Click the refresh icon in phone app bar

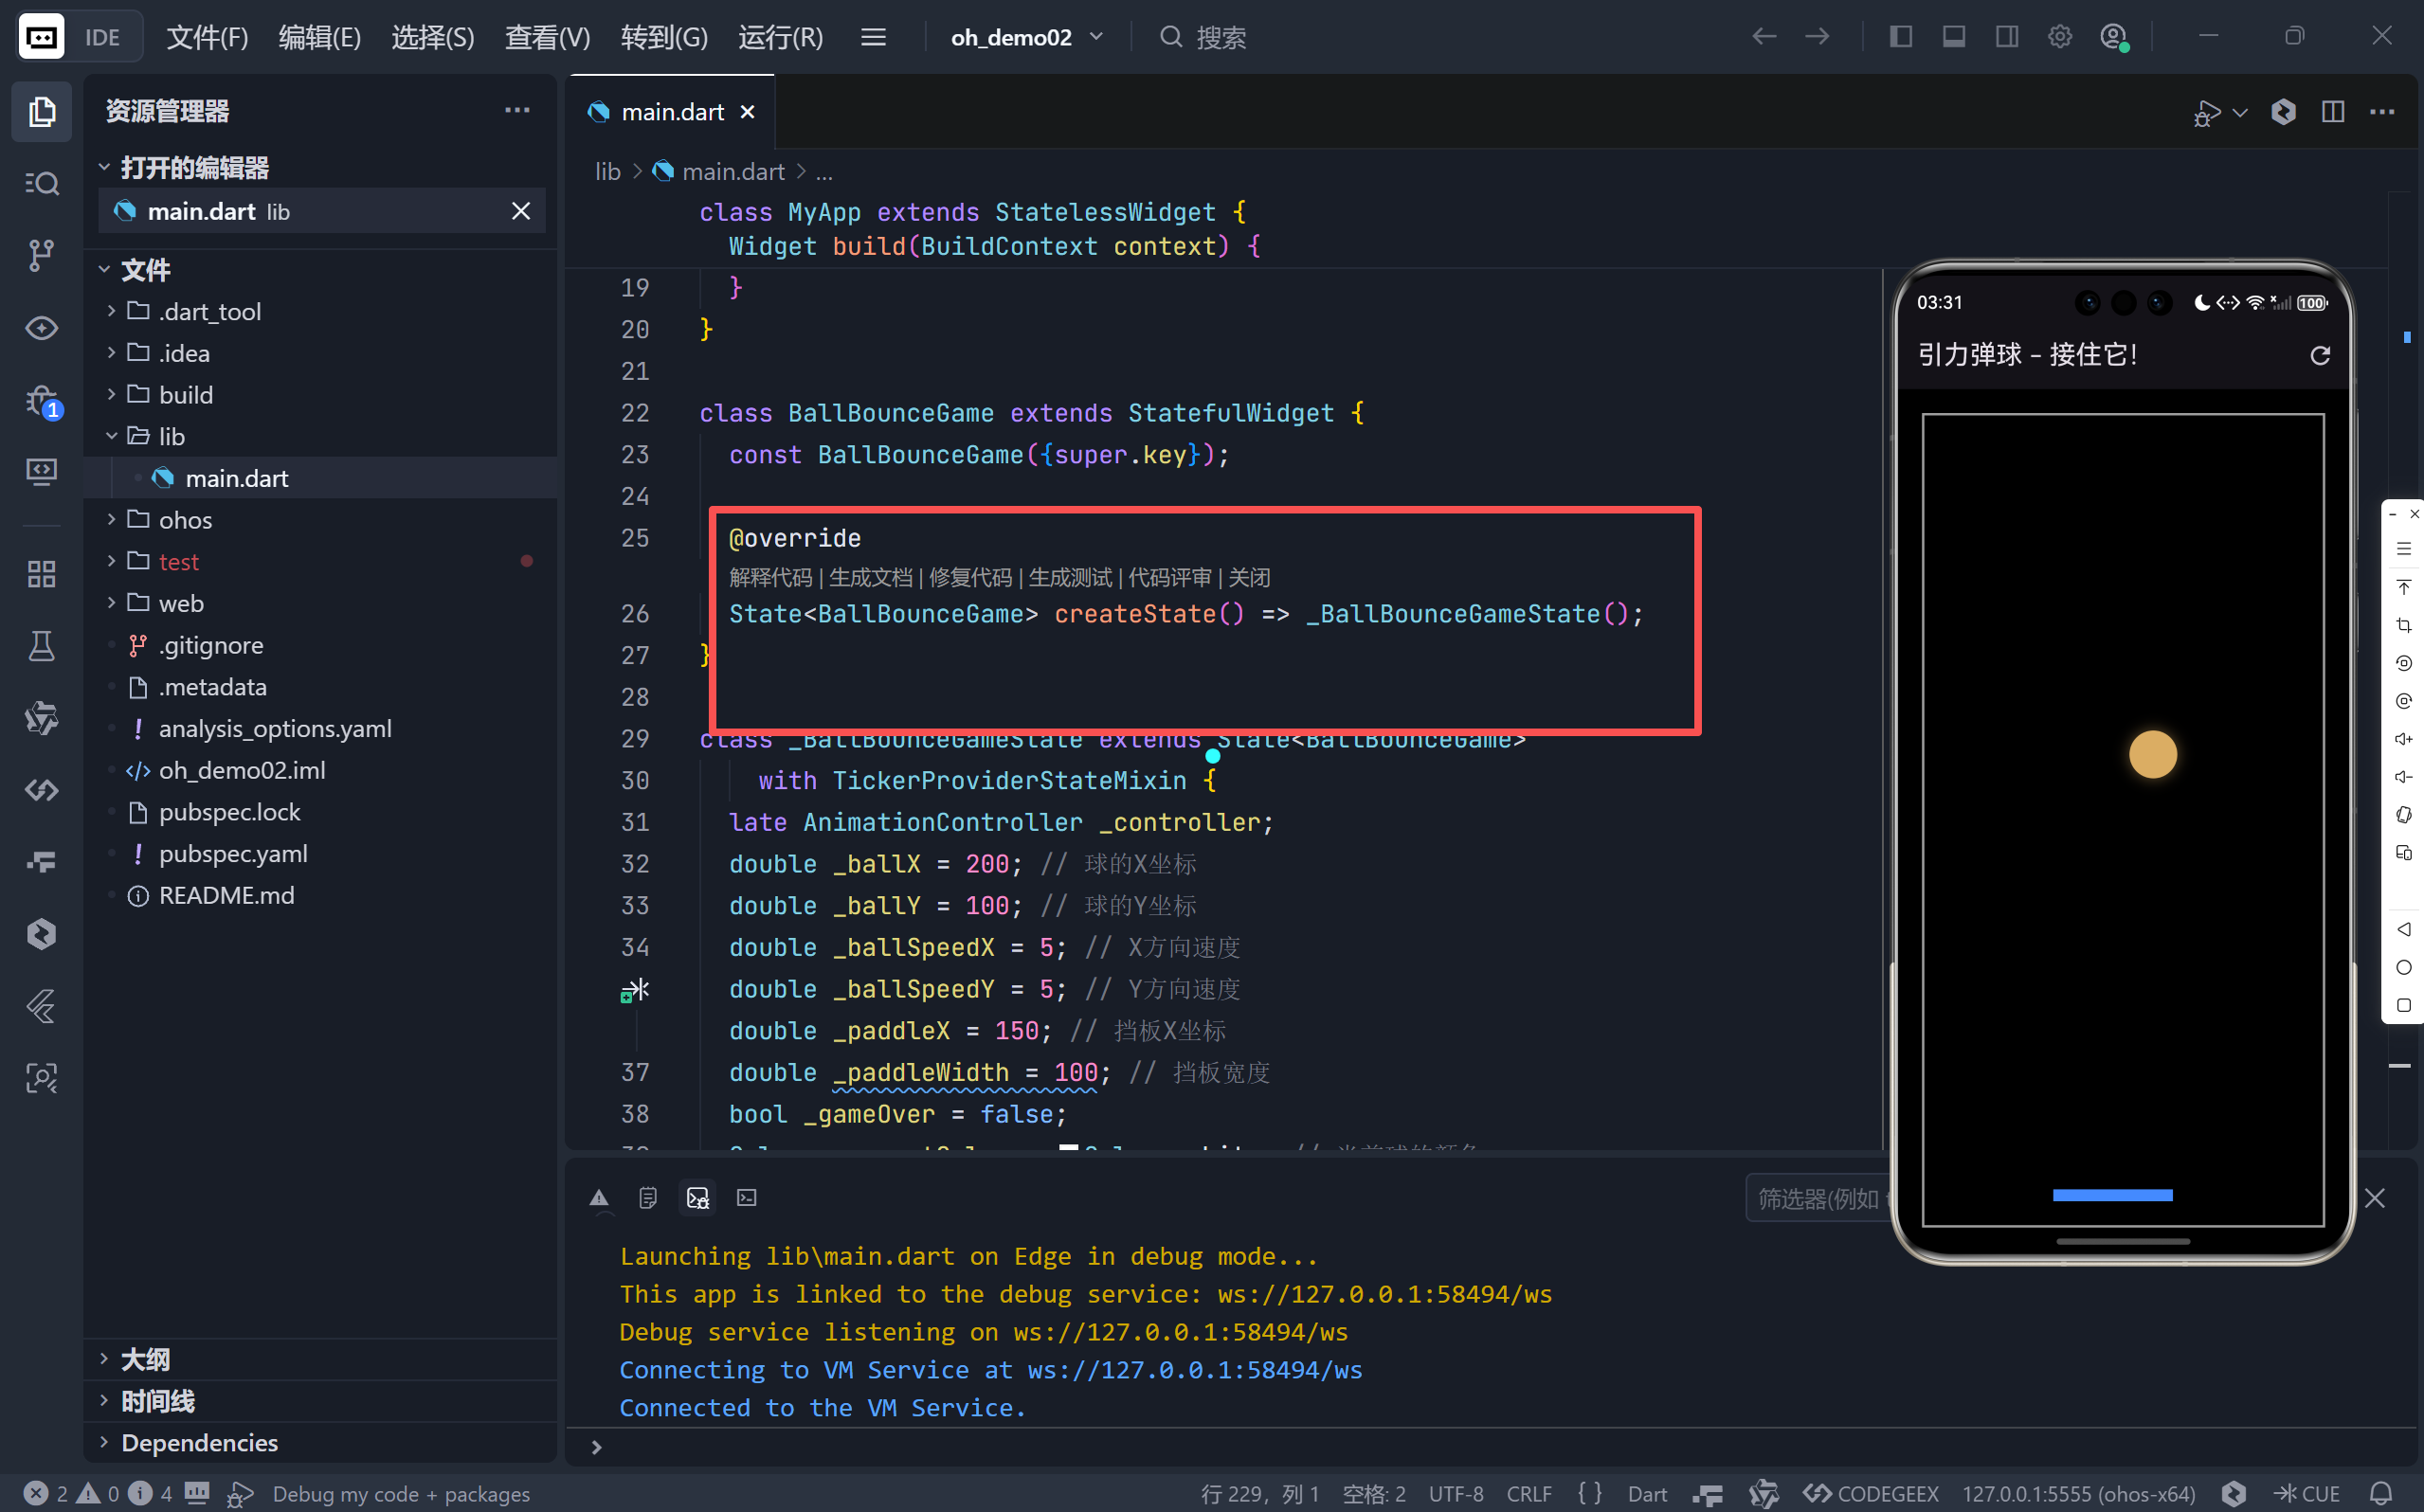(x=2320, y=355)
